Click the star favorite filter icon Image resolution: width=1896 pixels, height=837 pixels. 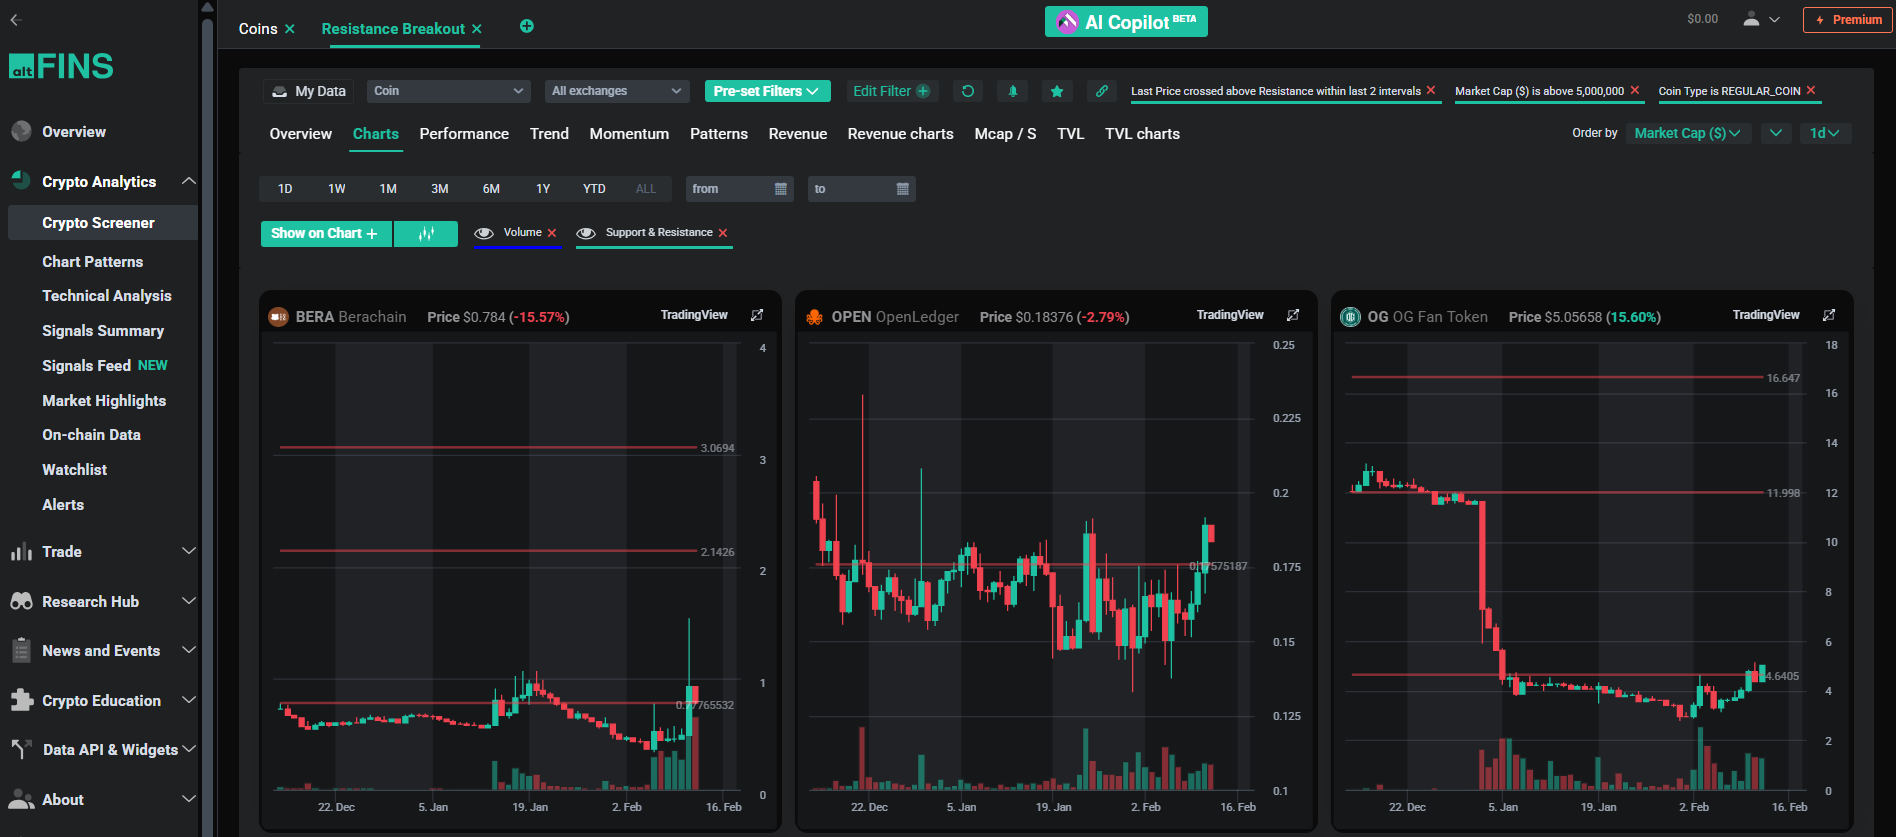(x=1057, y=91)
